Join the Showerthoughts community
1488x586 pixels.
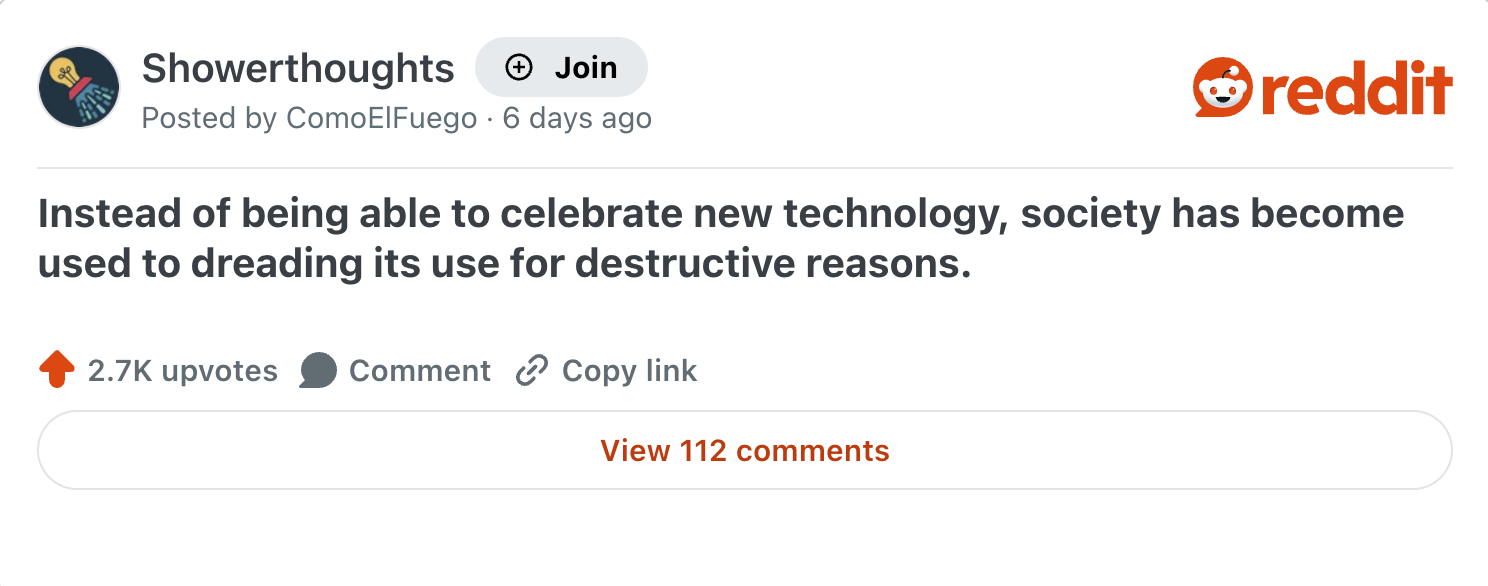tap(561, 68)
